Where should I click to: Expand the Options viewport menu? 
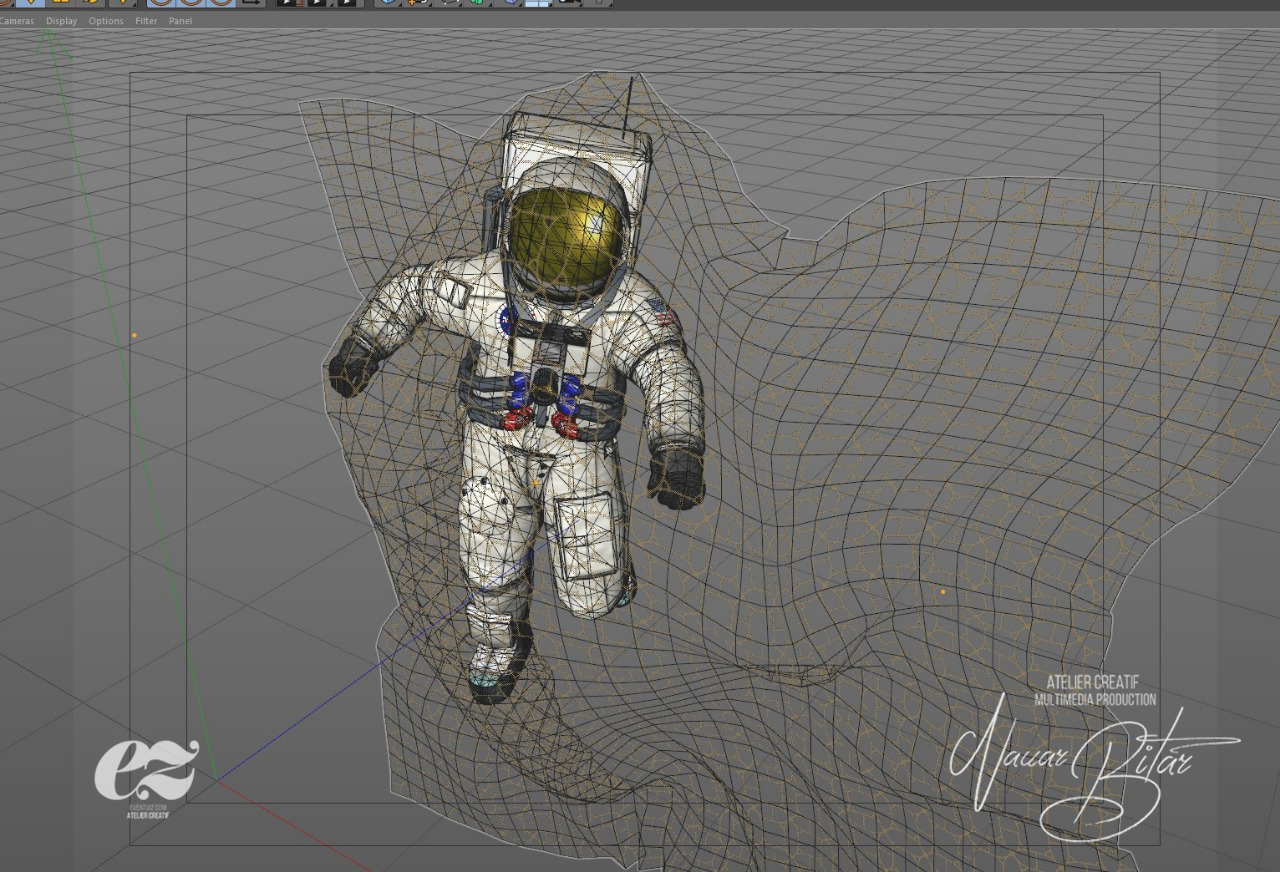106,21
